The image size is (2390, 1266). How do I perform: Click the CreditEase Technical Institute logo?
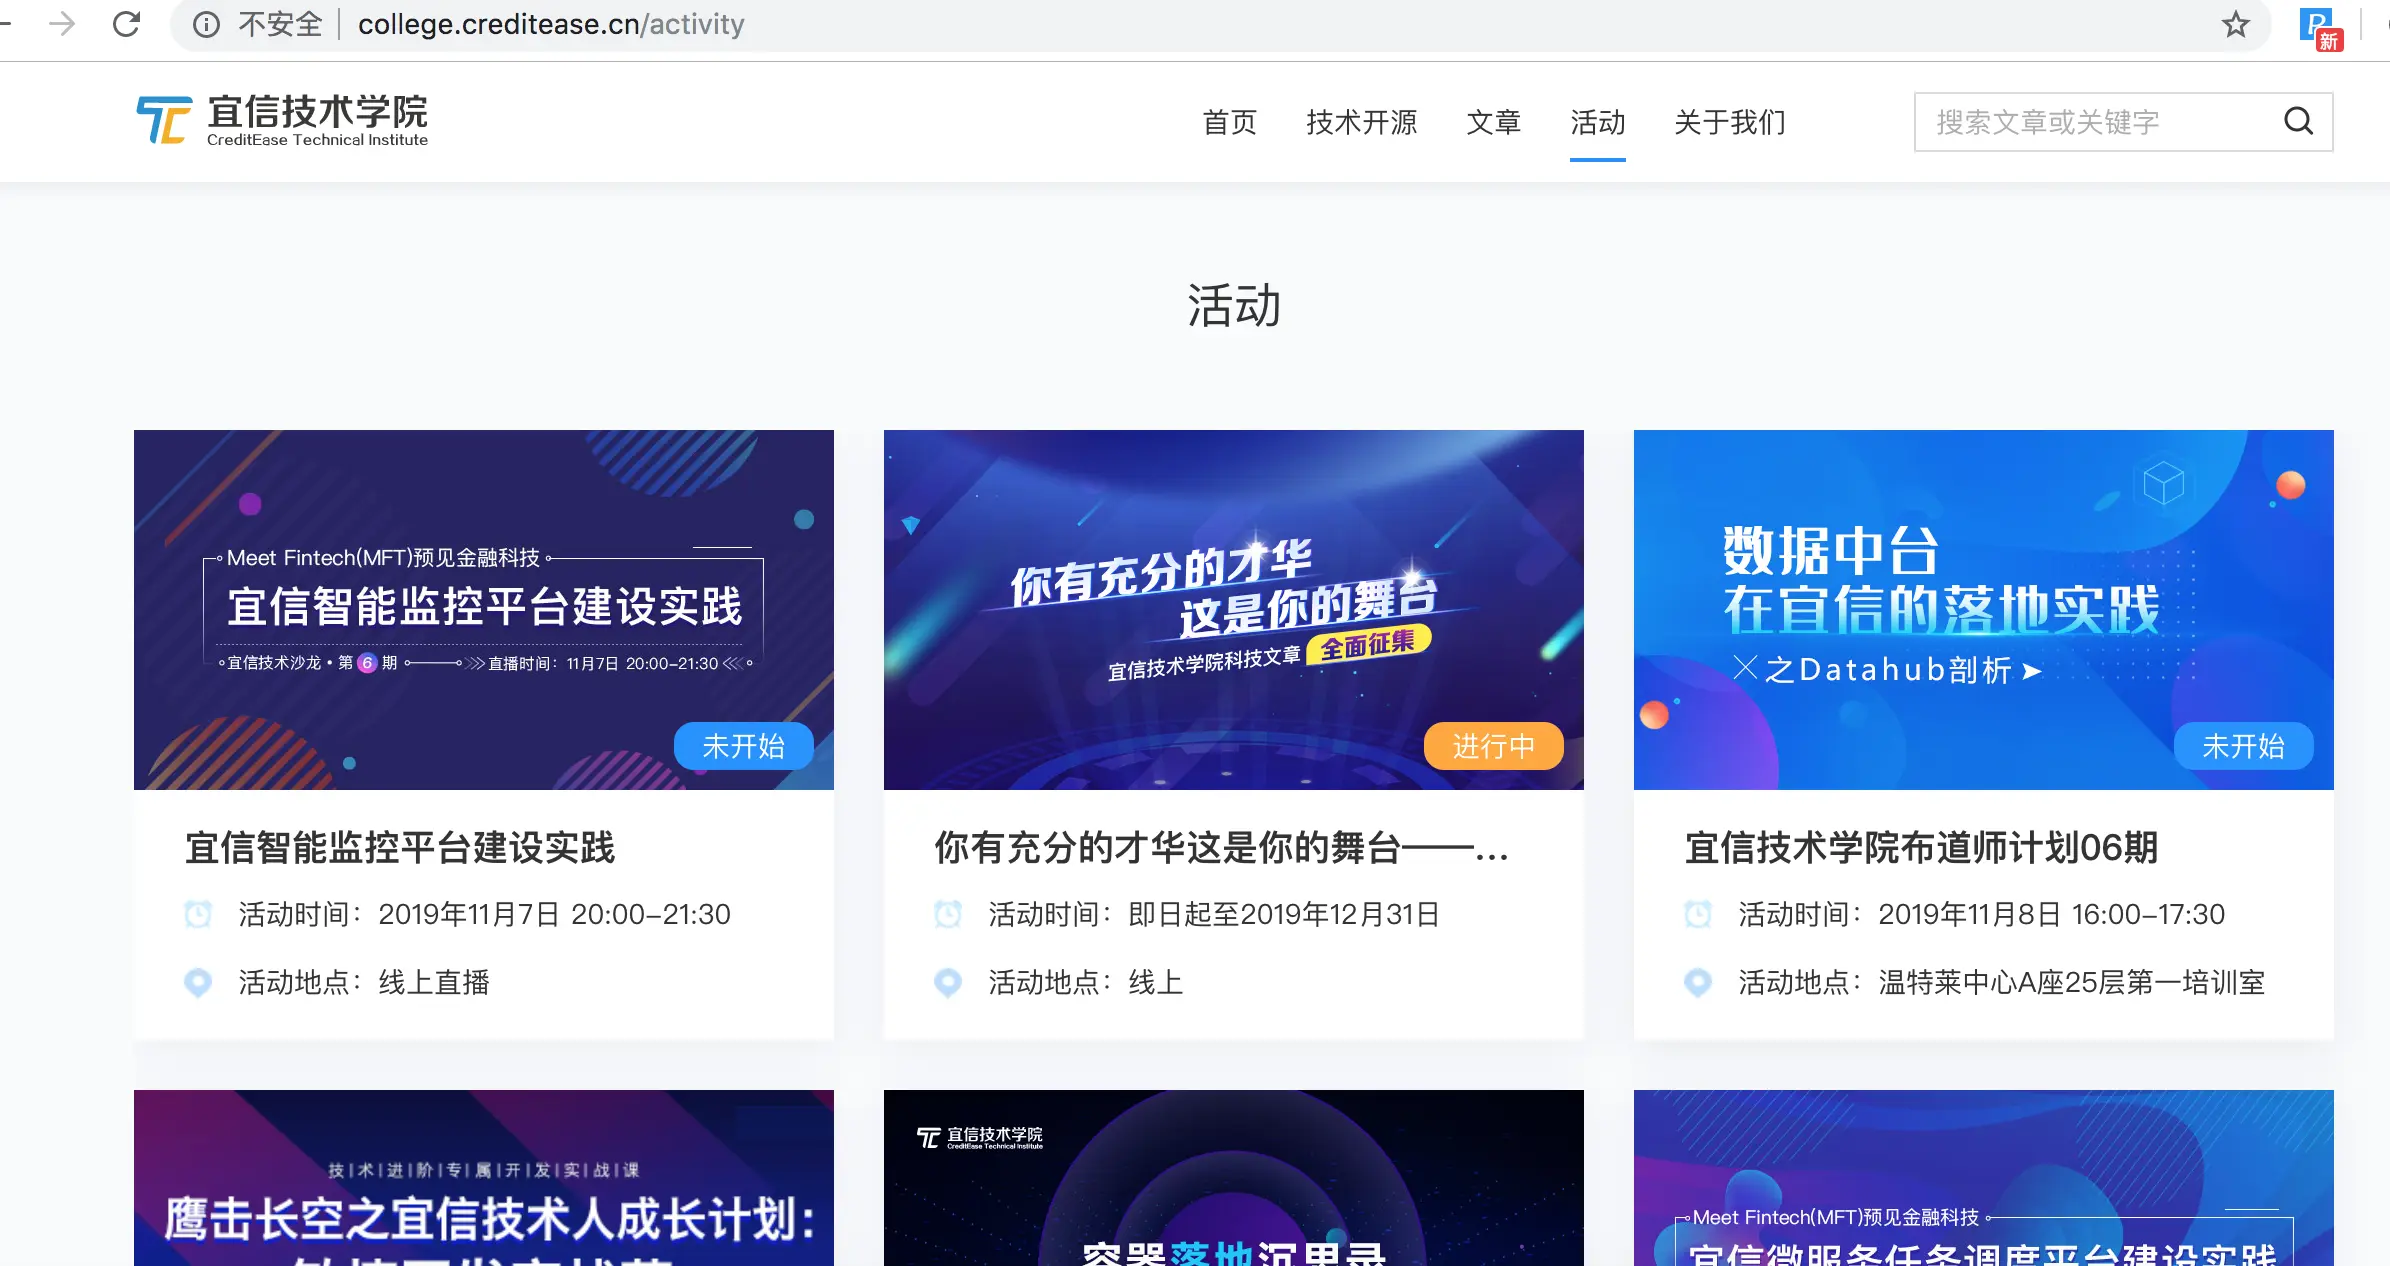tap(283, 121)
